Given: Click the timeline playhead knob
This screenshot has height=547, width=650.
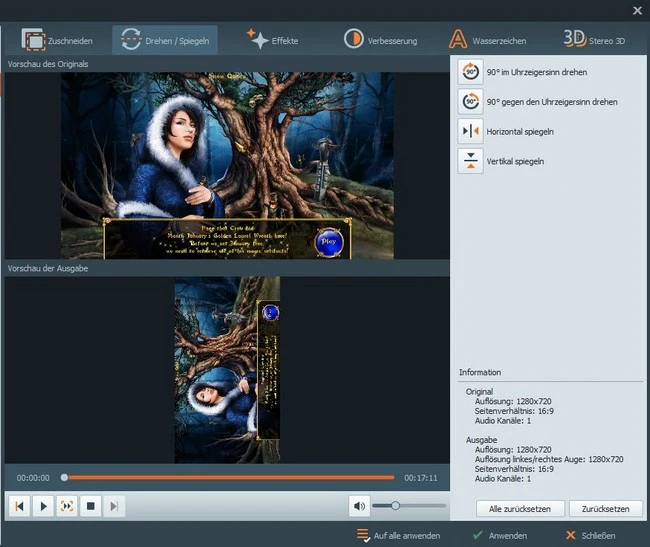Looking at the screenshot, I should pos(64,478).
